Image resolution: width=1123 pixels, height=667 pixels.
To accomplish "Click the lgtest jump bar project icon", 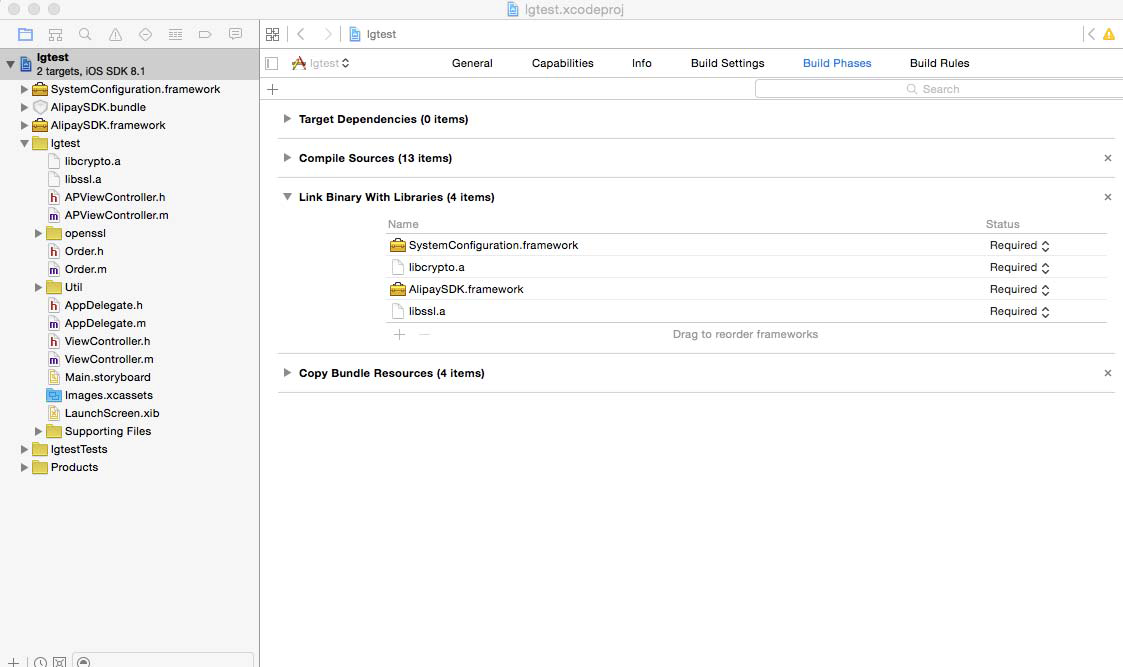I will tap(355, 34).
